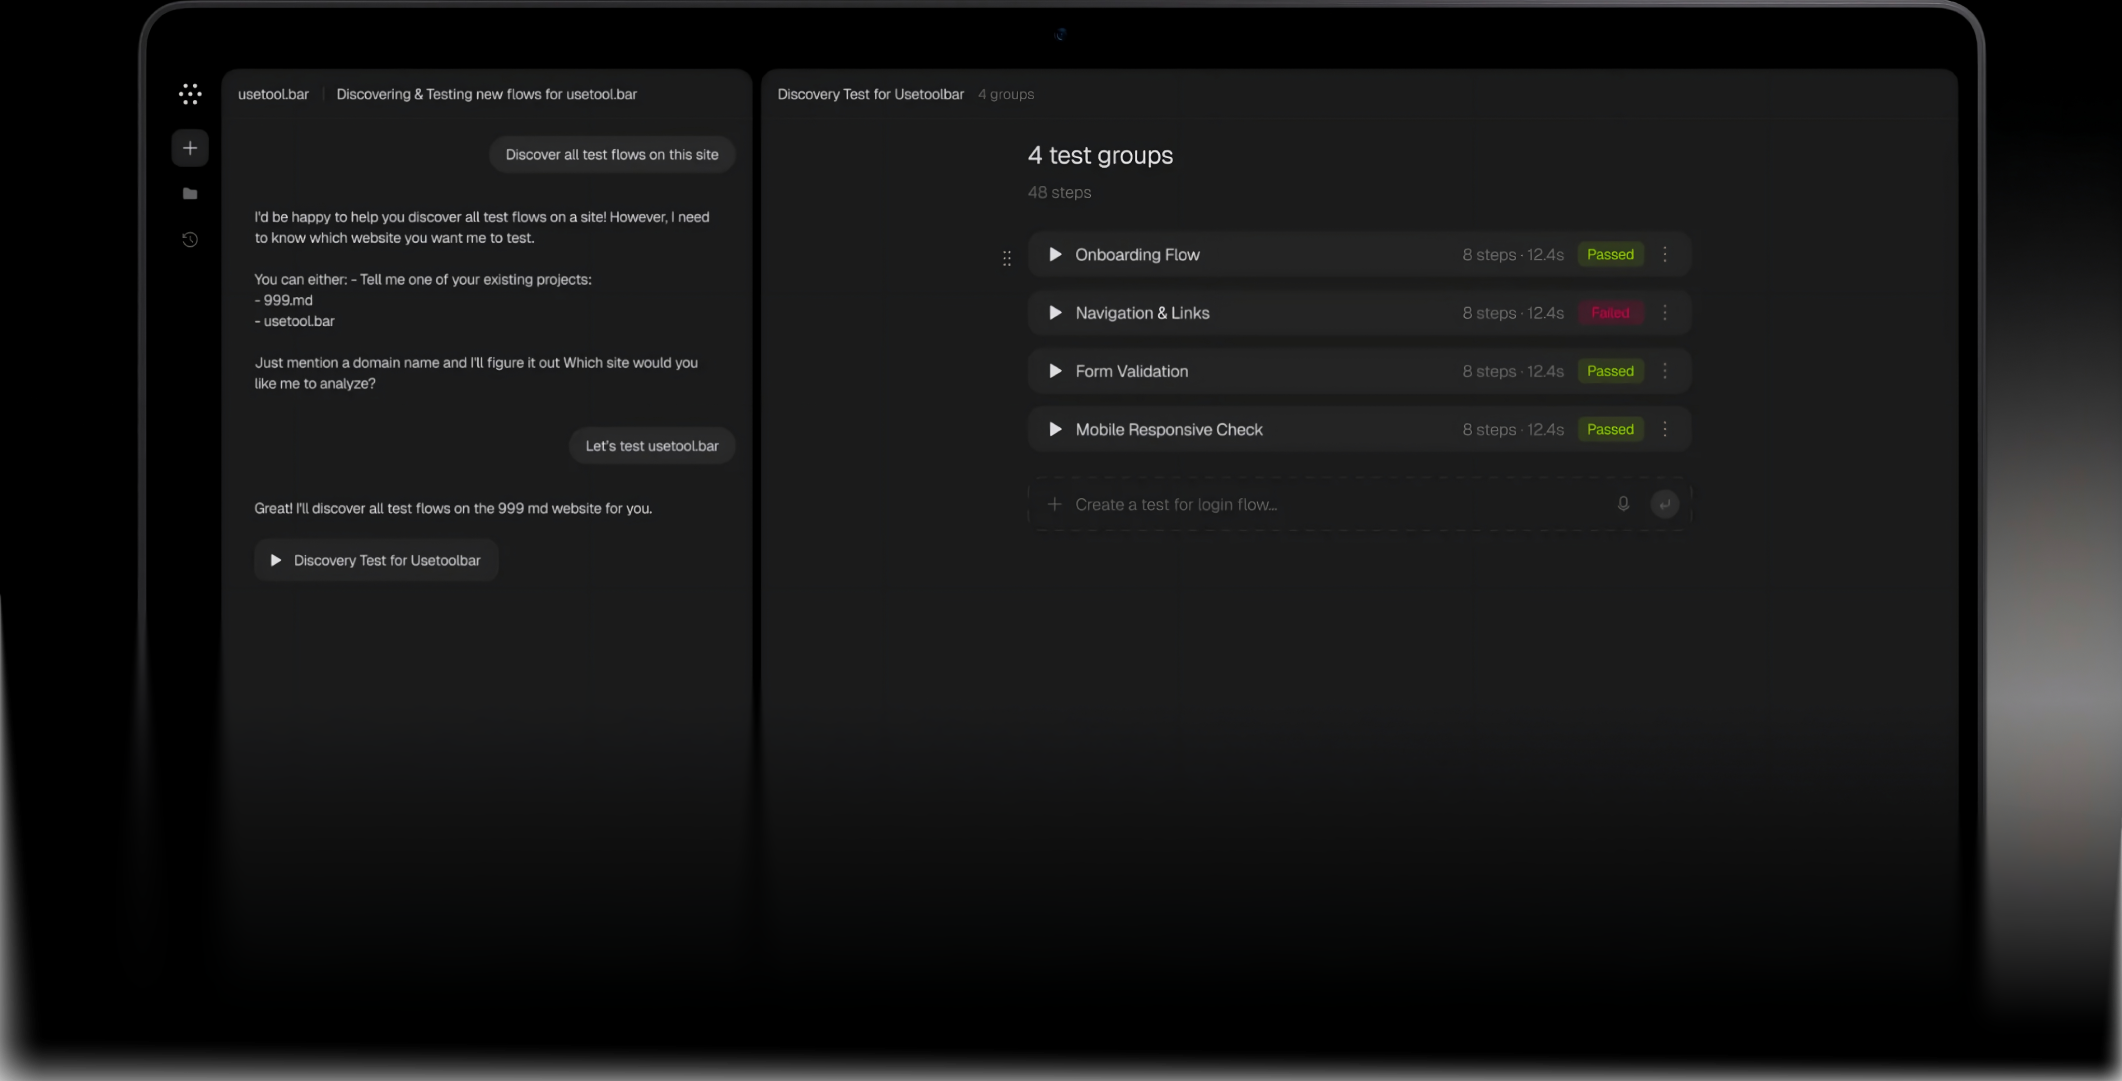The width and height of the screenshot is (2122, 1081).
Task: Open the folder icon in sidebar
Action: [x=190, y=194]
